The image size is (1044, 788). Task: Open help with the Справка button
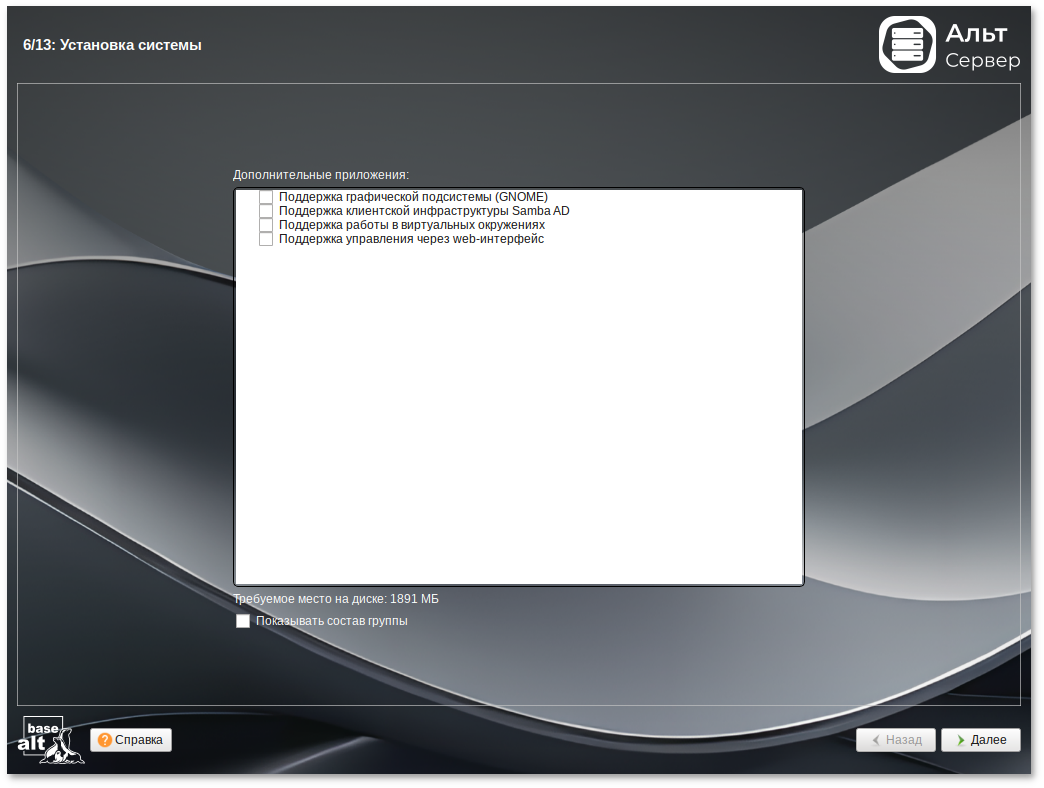[131, 740]
